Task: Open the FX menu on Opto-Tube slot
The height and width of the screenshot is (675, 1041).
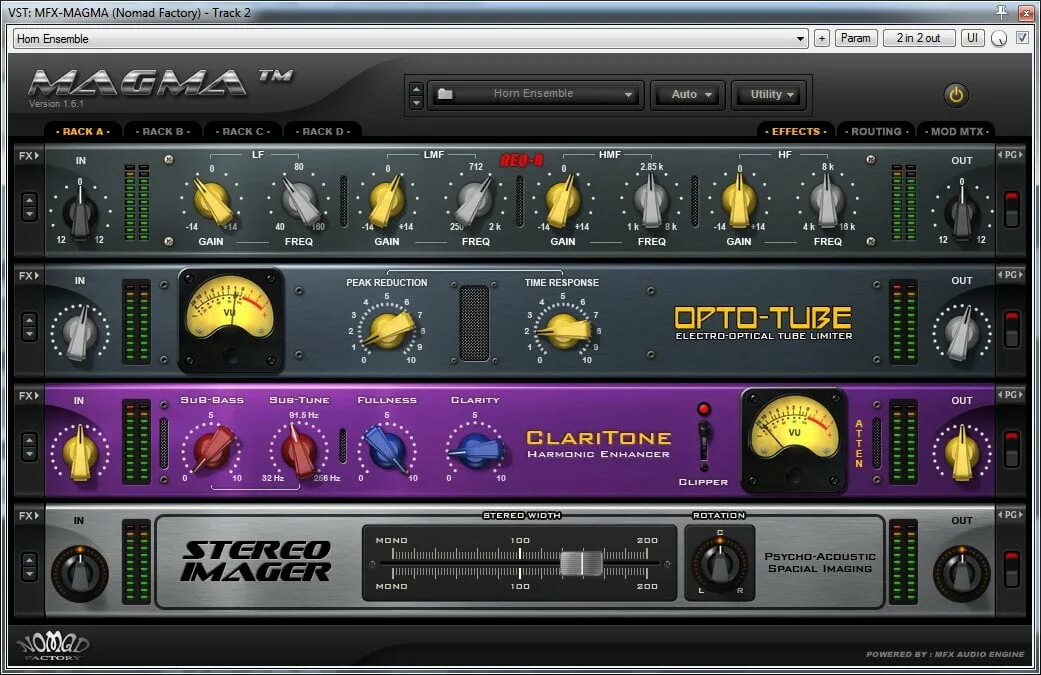Action: click(29, 275)
